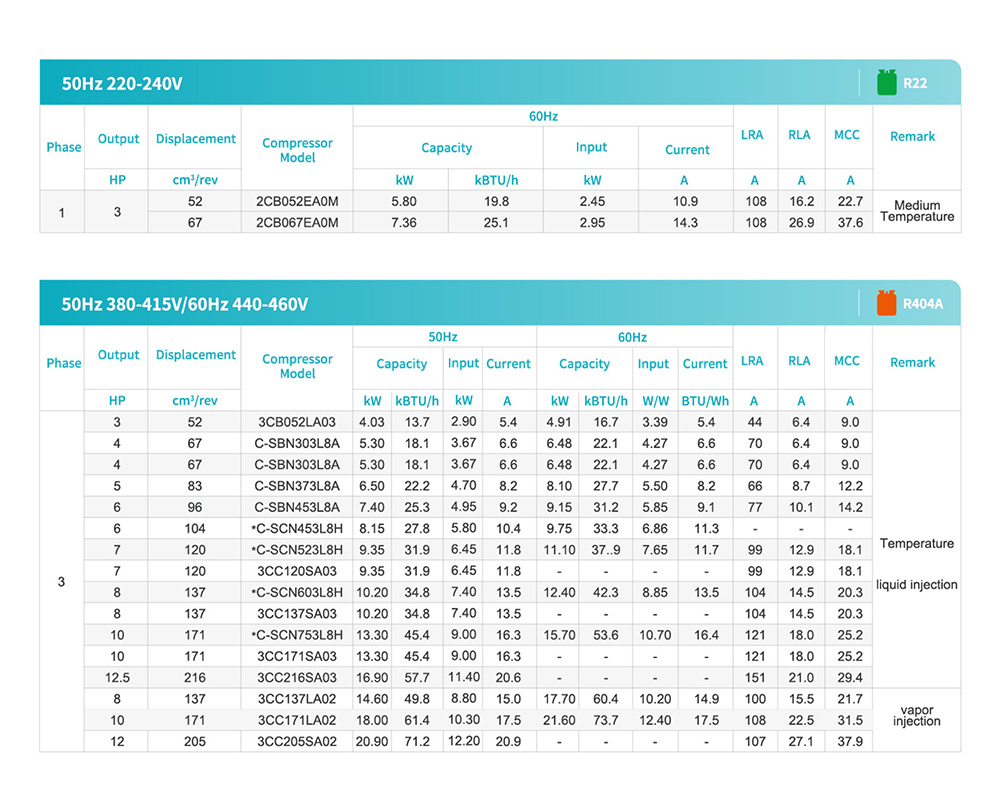Click the 'R22' refrigerant label

click(915, 83)
